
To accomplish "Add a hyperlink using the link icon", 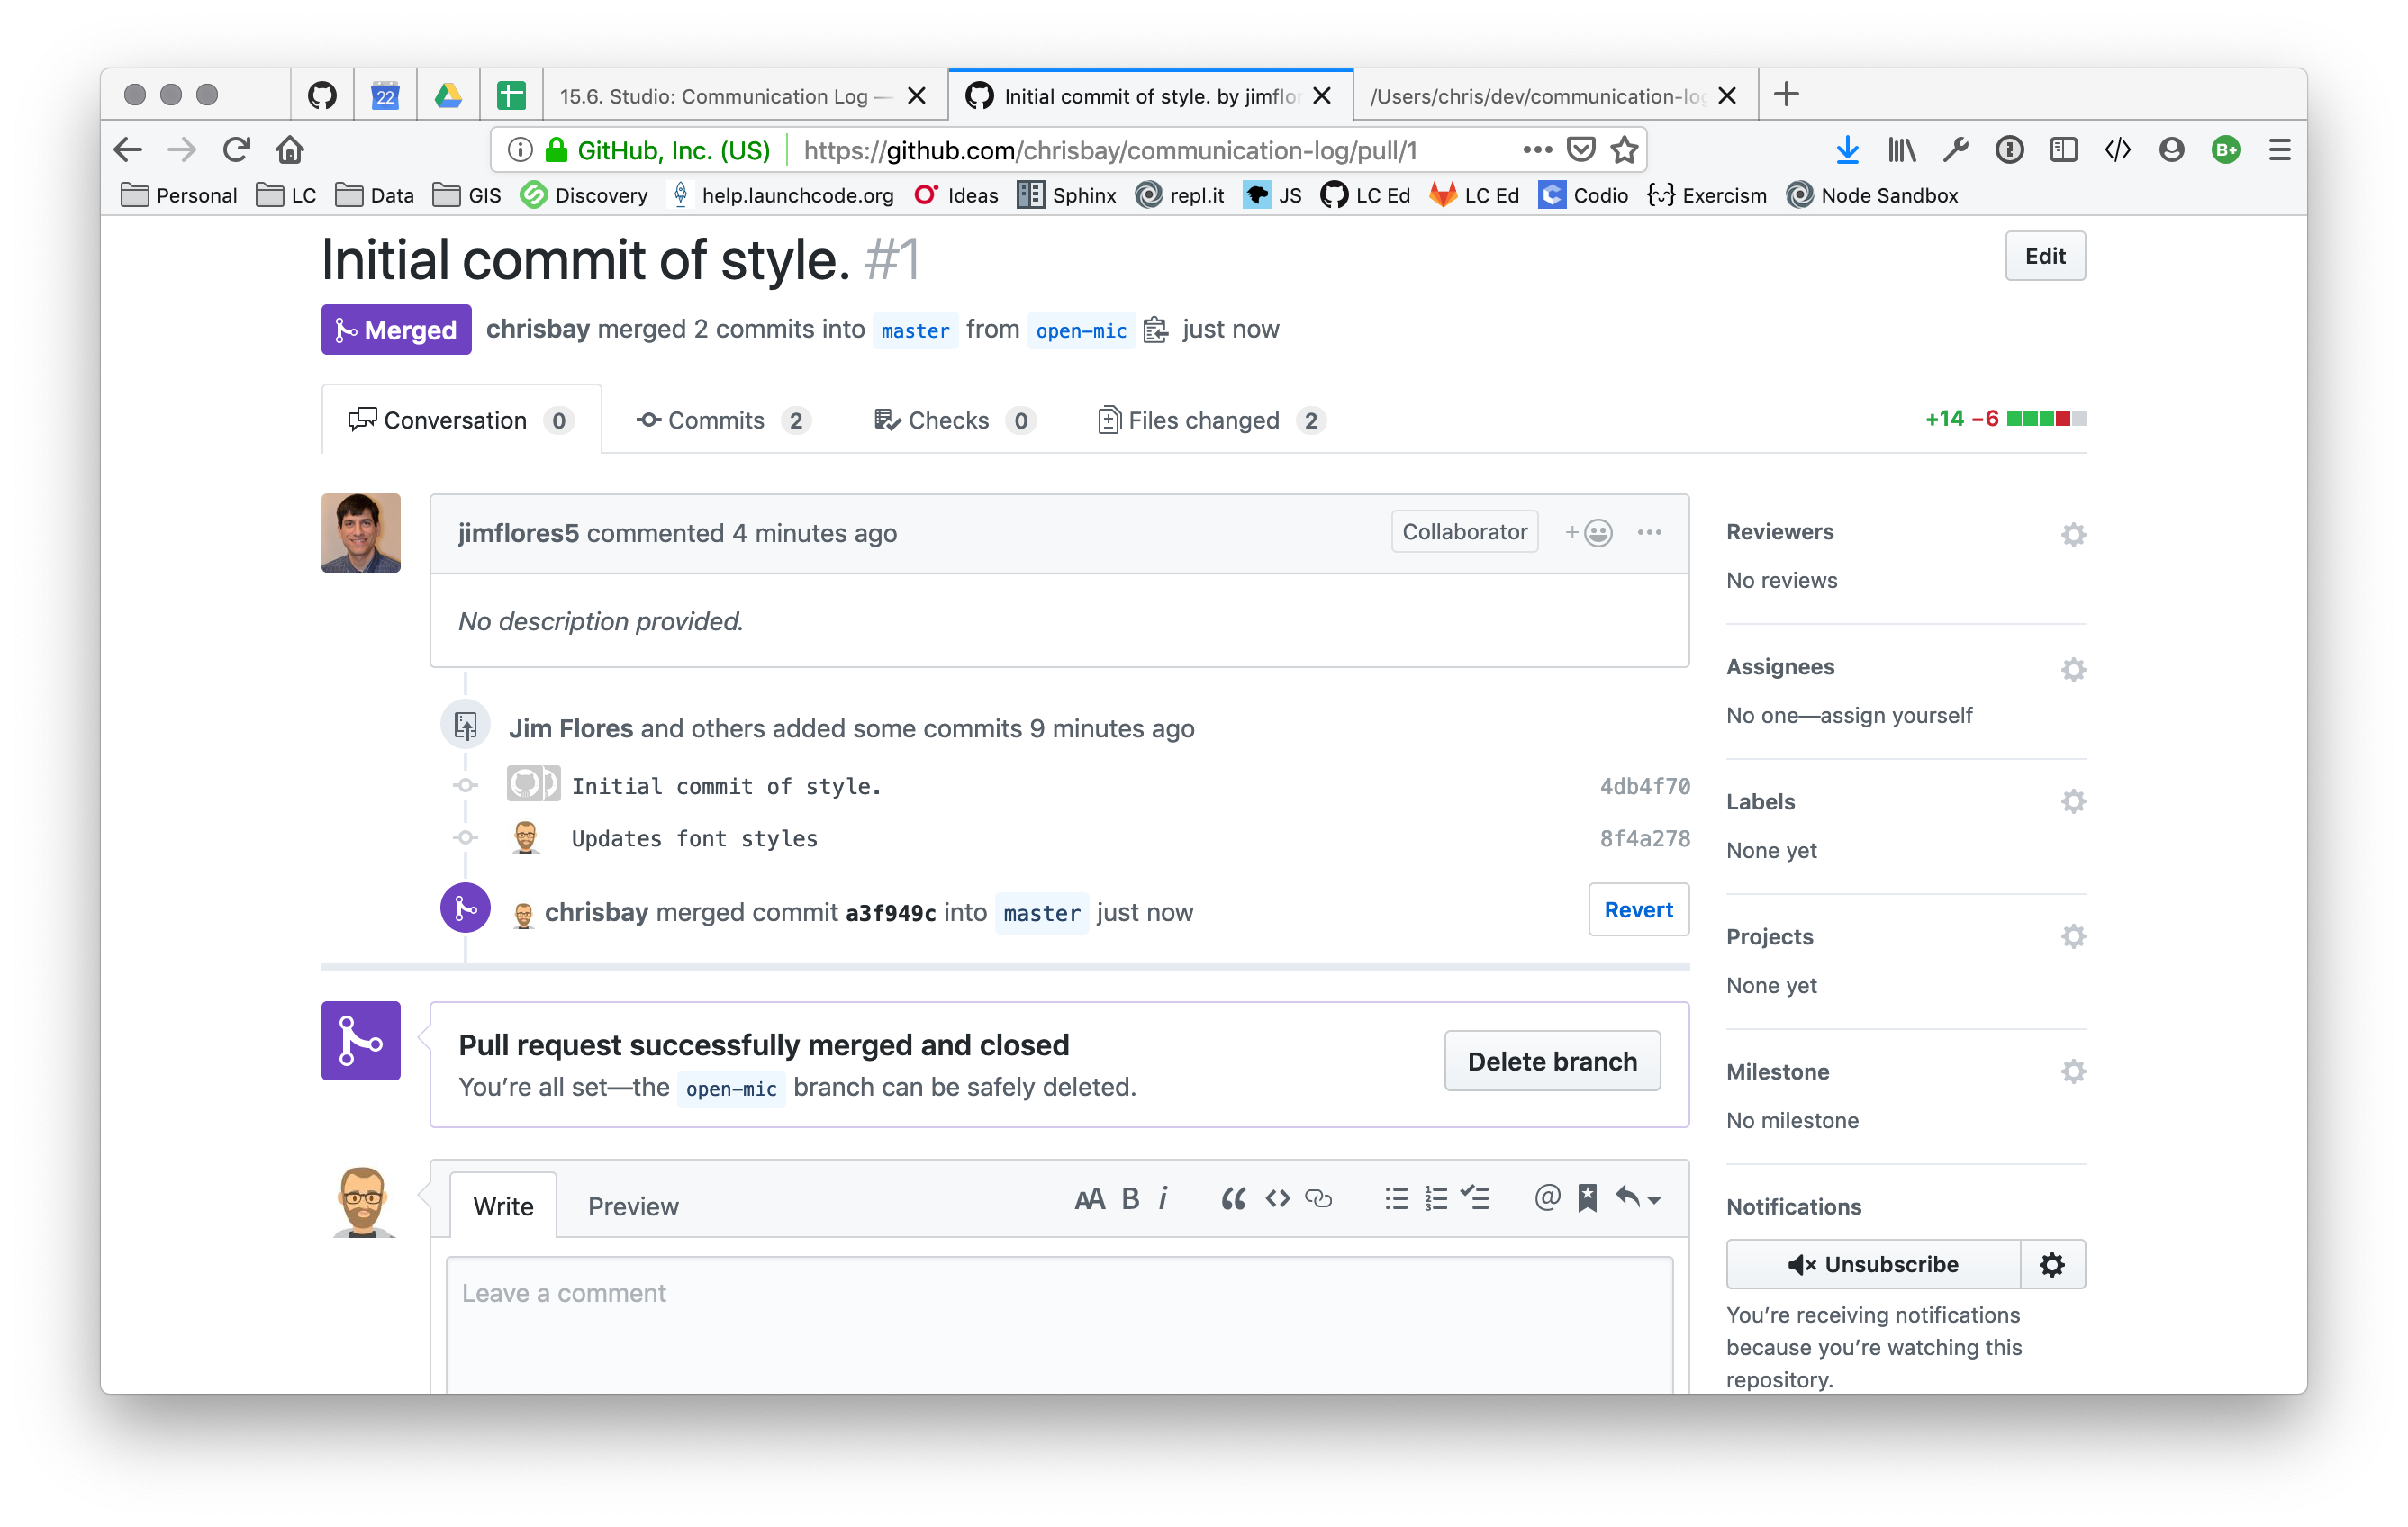I will [x=1320, y=1198].
